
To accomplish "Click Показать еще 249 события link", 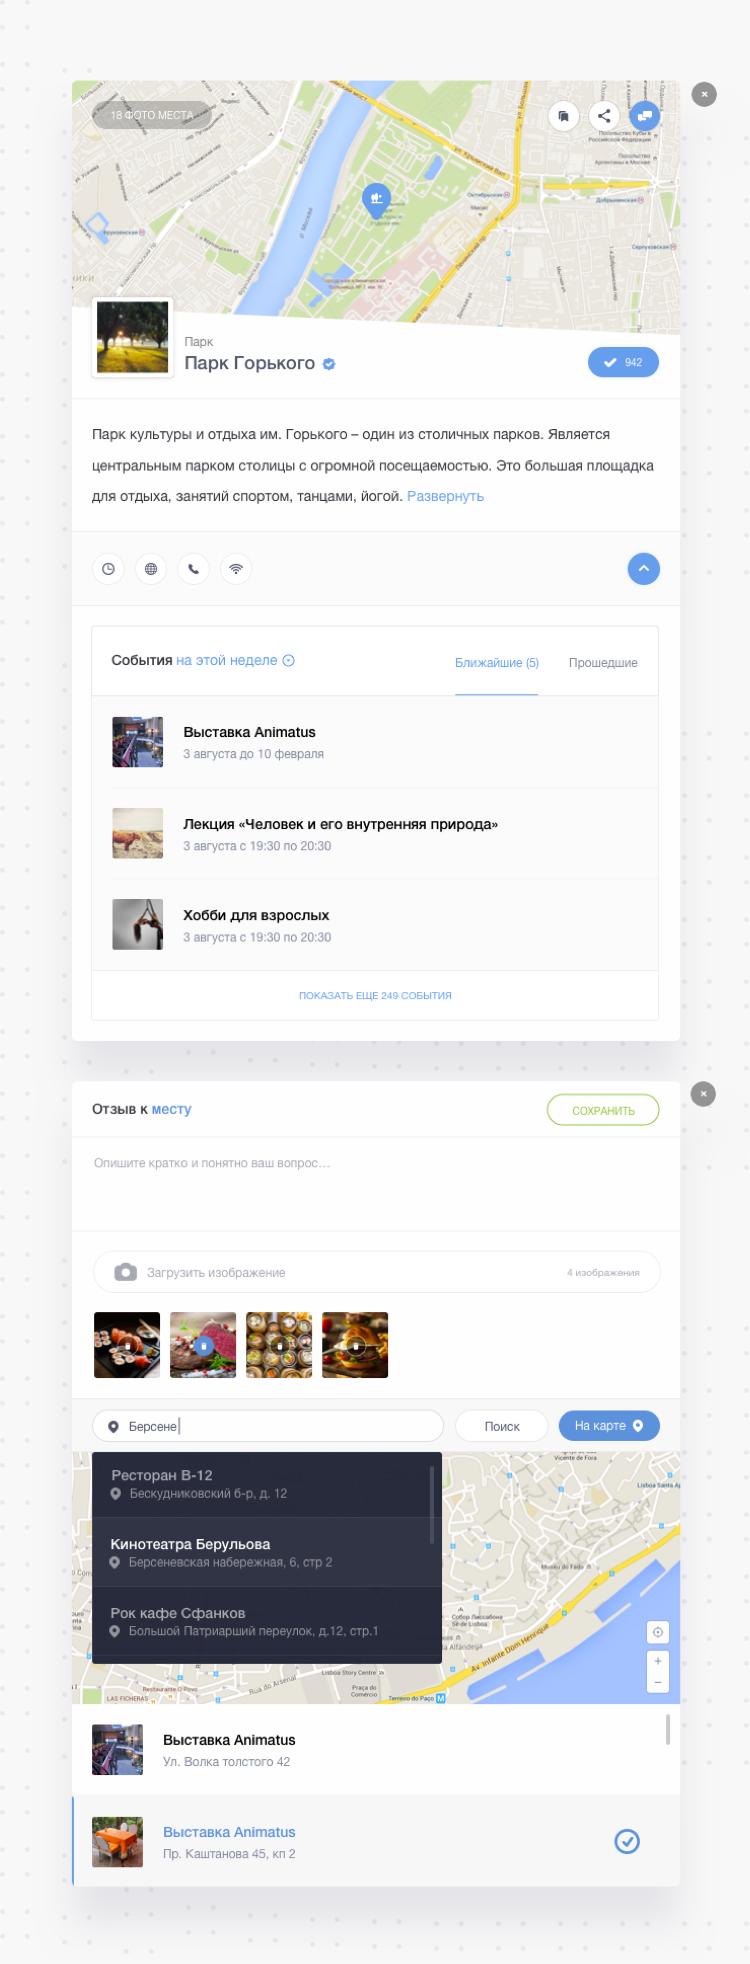I will 375,996.
